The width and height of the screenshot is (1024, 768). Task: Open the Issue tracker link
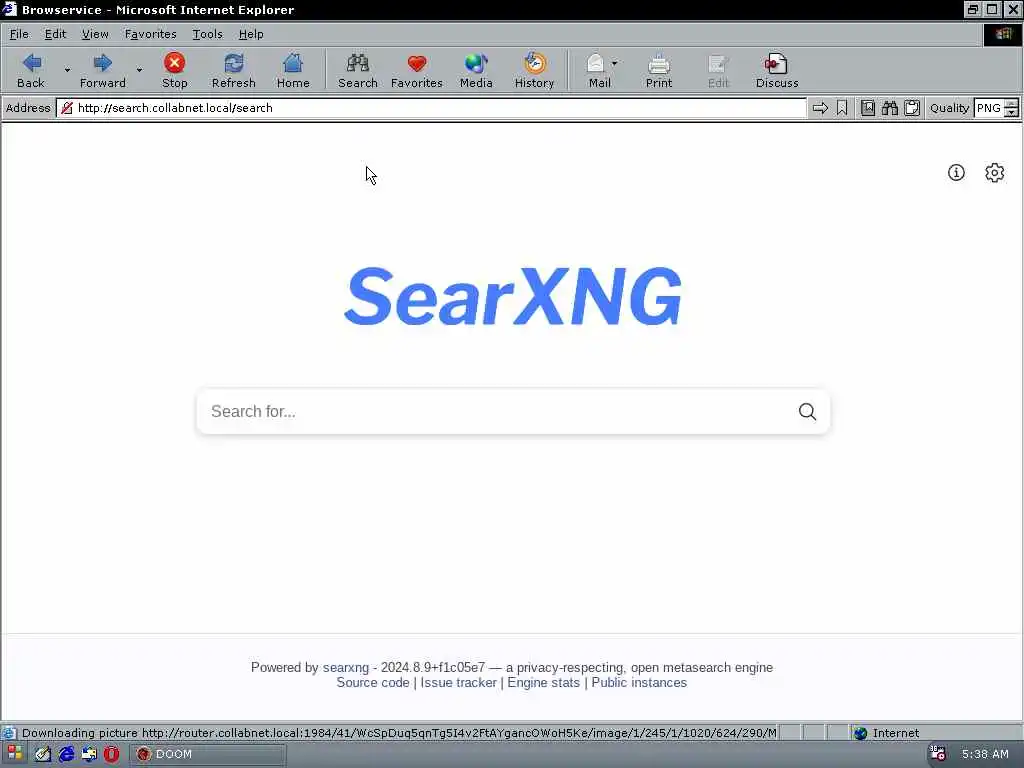click(458, 682)
